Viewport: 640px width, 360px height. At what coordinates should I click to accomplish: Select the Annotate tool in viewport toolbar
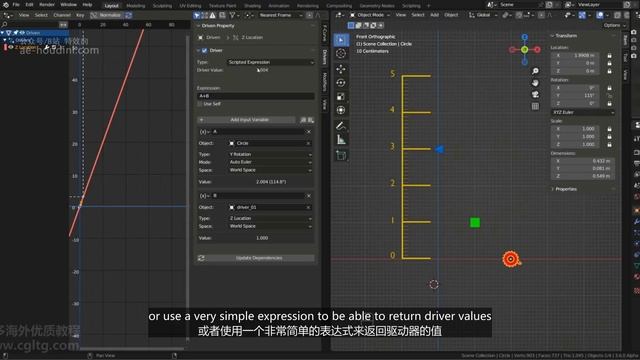click(x=341, y=126)
